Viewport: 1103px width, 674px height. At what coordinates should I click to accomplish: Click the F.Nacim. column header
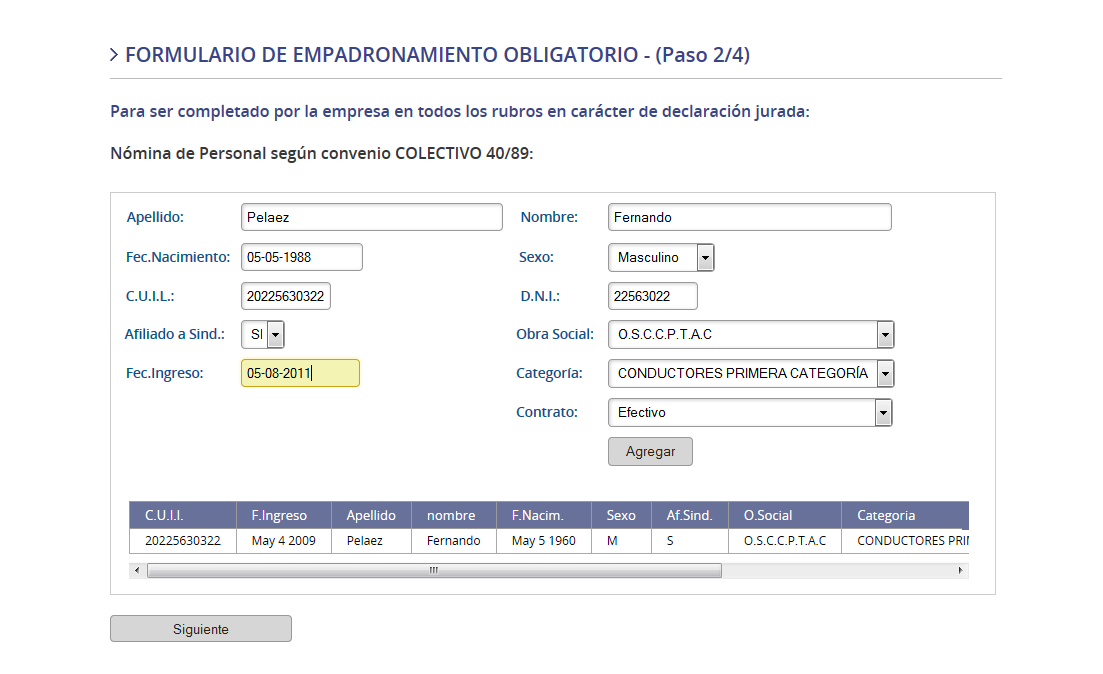[544, 515]
